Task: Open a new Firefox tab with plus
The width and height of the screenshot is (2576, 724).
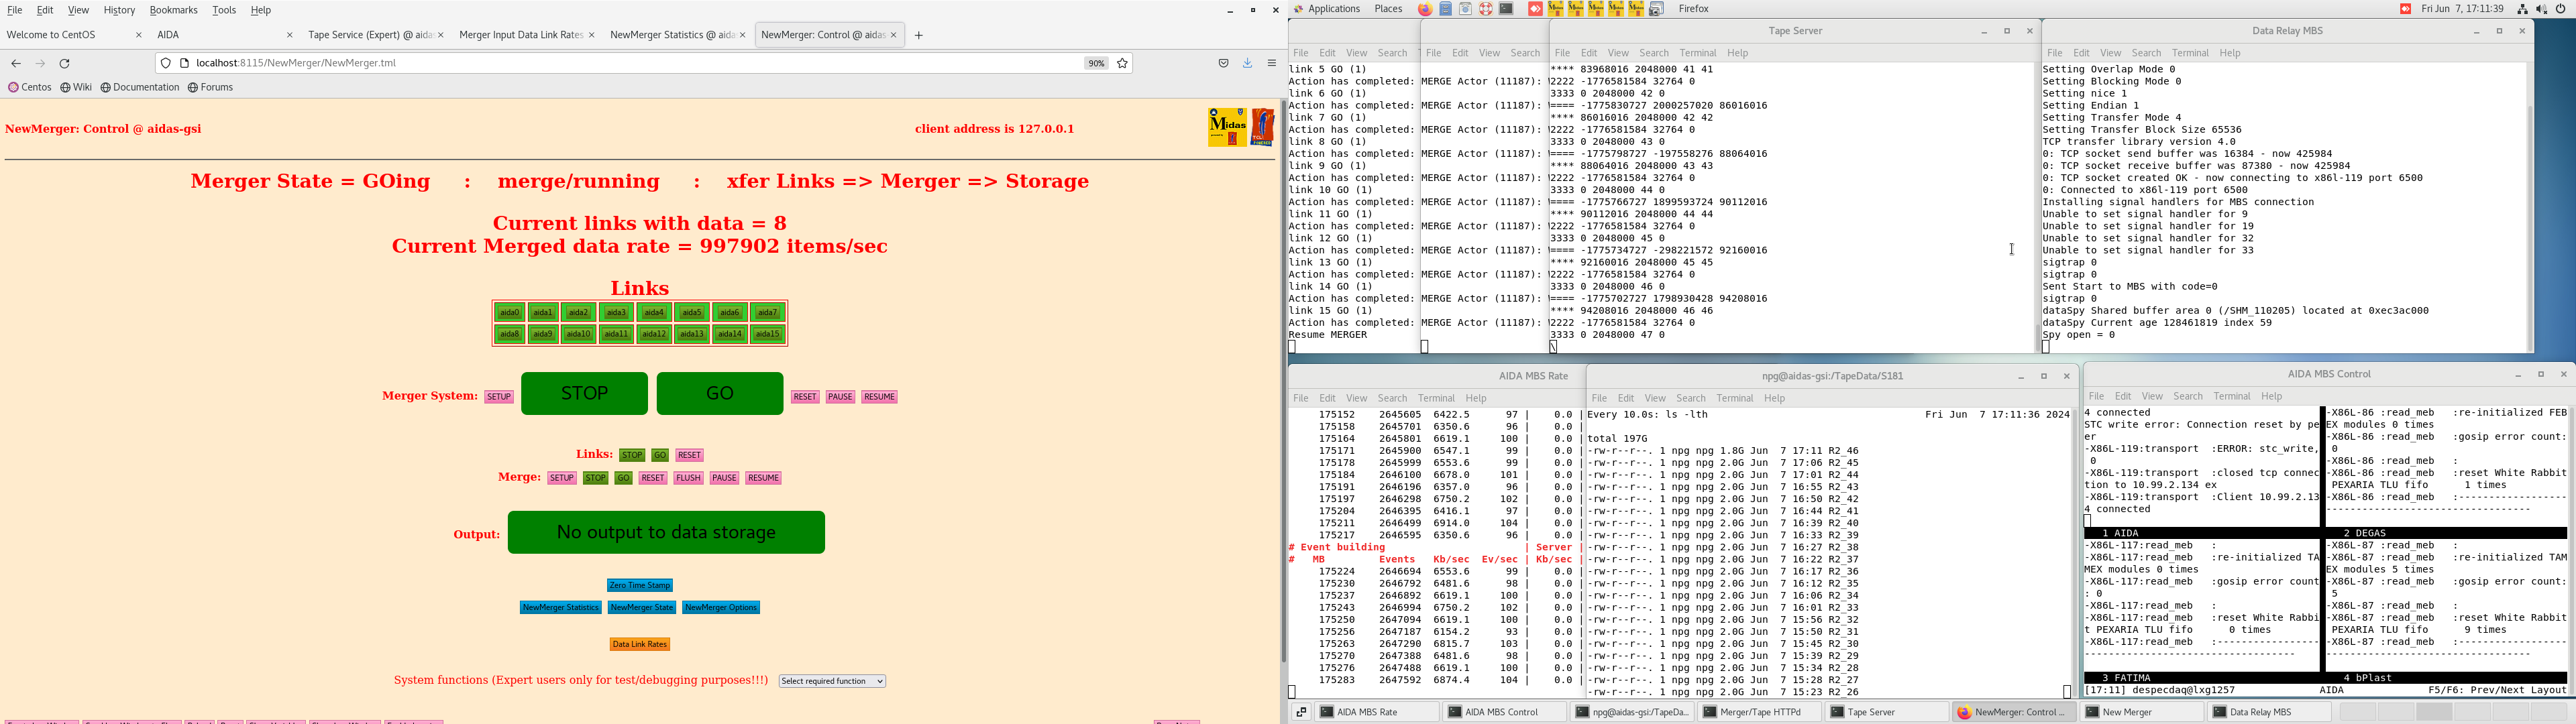Action: point(919,36)
